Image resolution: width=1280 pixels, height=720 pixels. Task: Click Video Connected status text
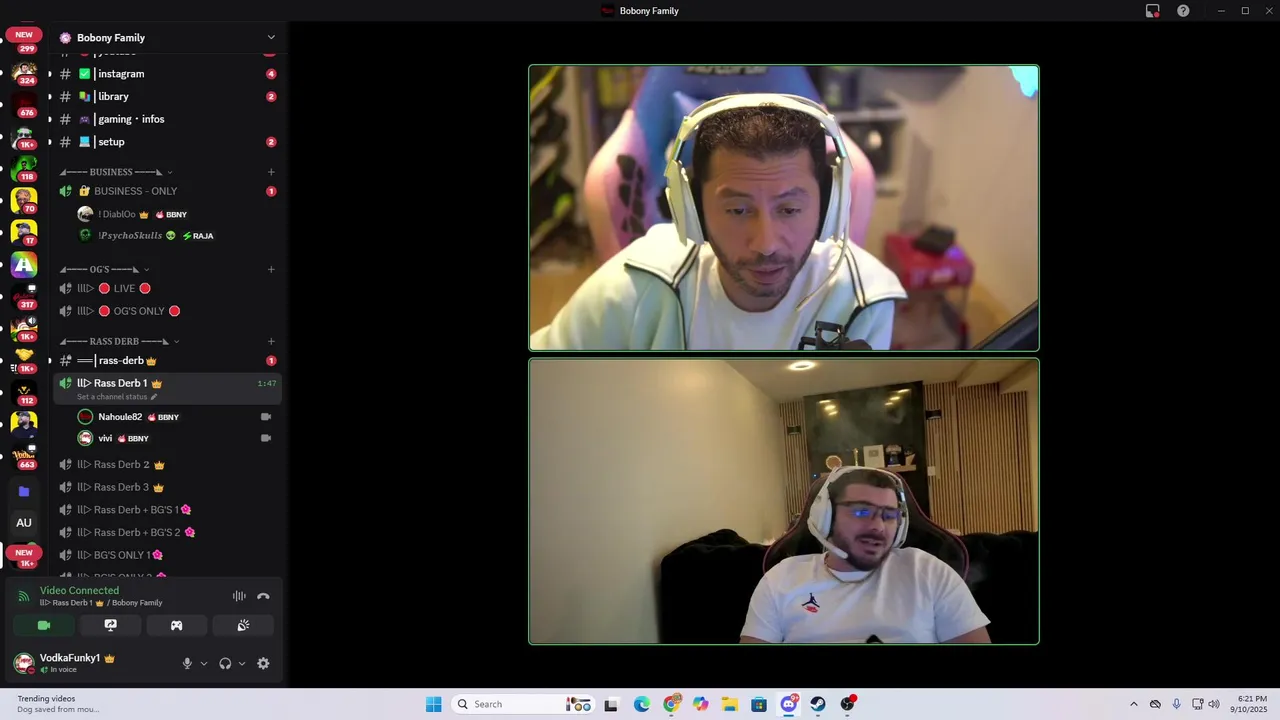79,591
